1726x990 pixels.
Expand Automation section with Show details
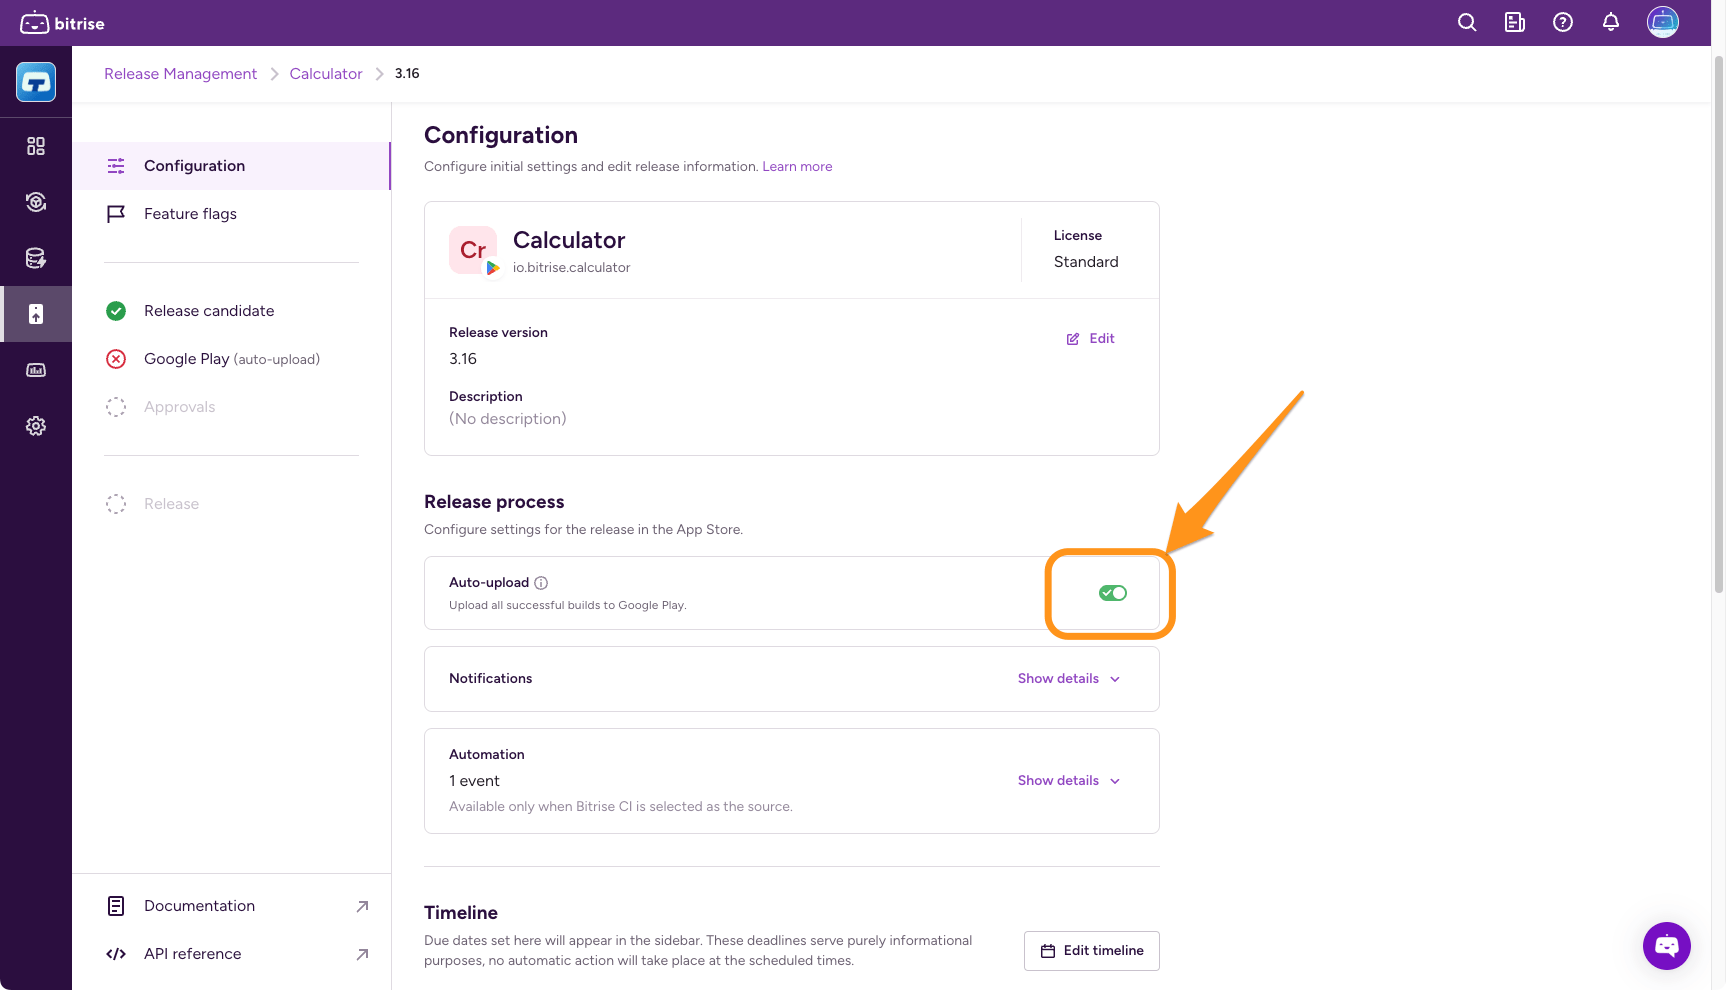(1068, 781)
